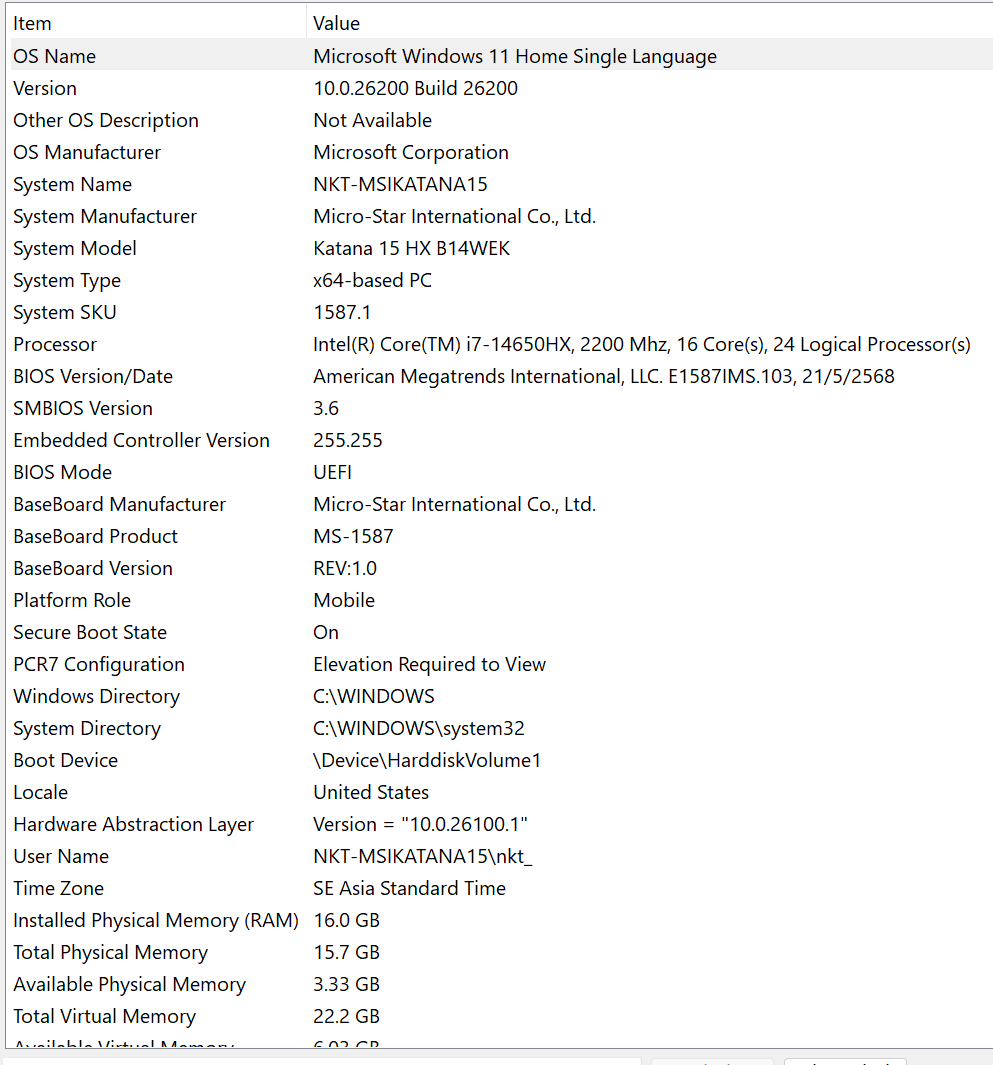Select the User Name row label
Viewport: 993px width, 1065px height.
coord(60,856)
